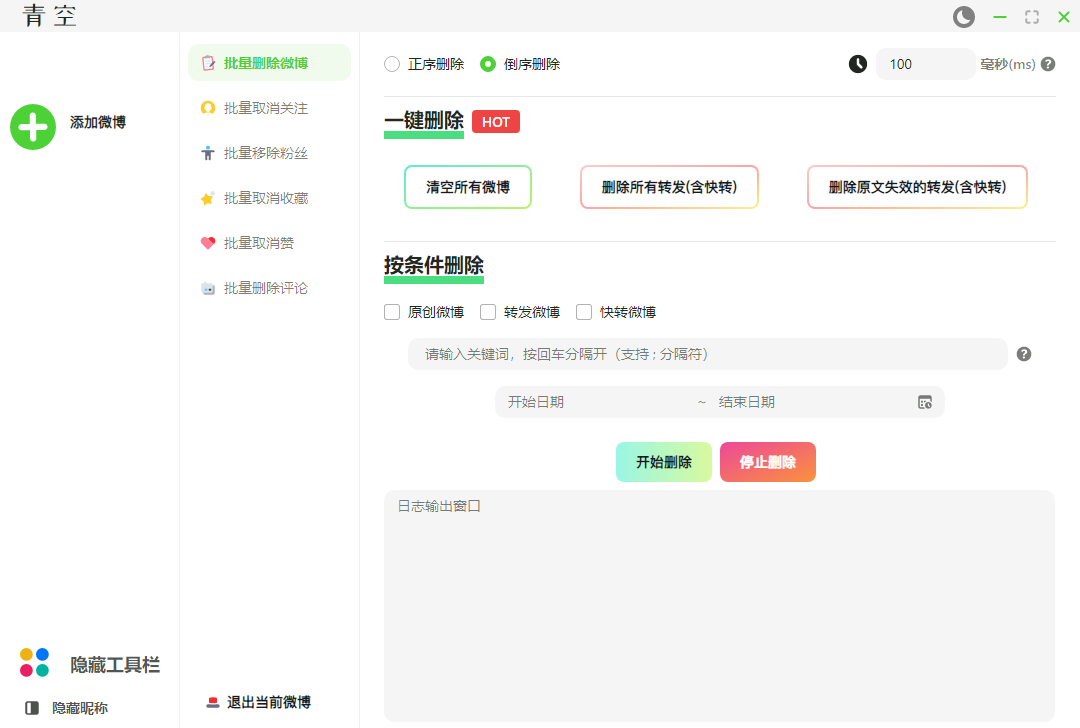Image resolution: width=1080 pixels, height=728 pixels.
Task: Click the four colored dots toolbar icon
Action: point(34,662)
